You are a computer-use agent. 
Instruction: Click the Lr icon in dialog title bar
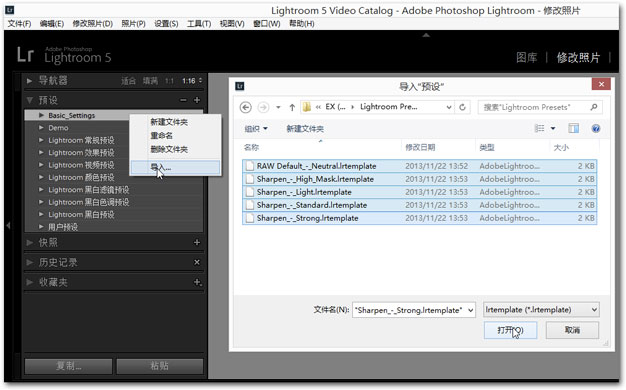pos(240,86)
